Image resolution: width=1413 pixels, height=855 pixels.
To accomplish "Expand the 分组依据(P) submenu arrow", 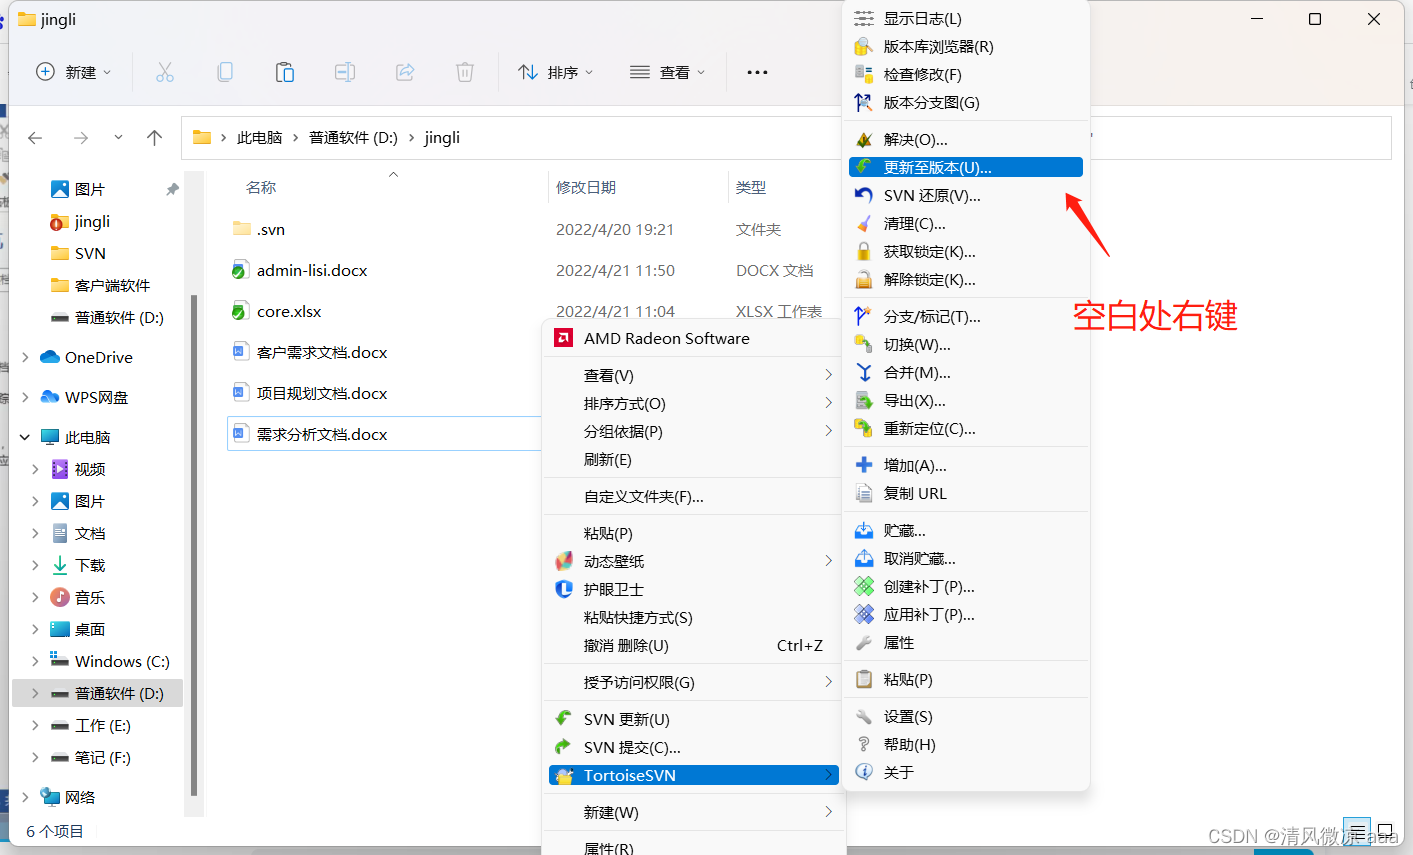I will [828, 432].
